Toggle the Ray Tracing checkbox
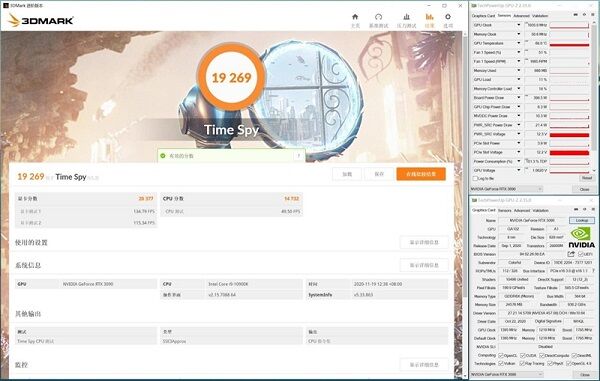The width and height of the screenshot is (600, 381). pos(523,363)
